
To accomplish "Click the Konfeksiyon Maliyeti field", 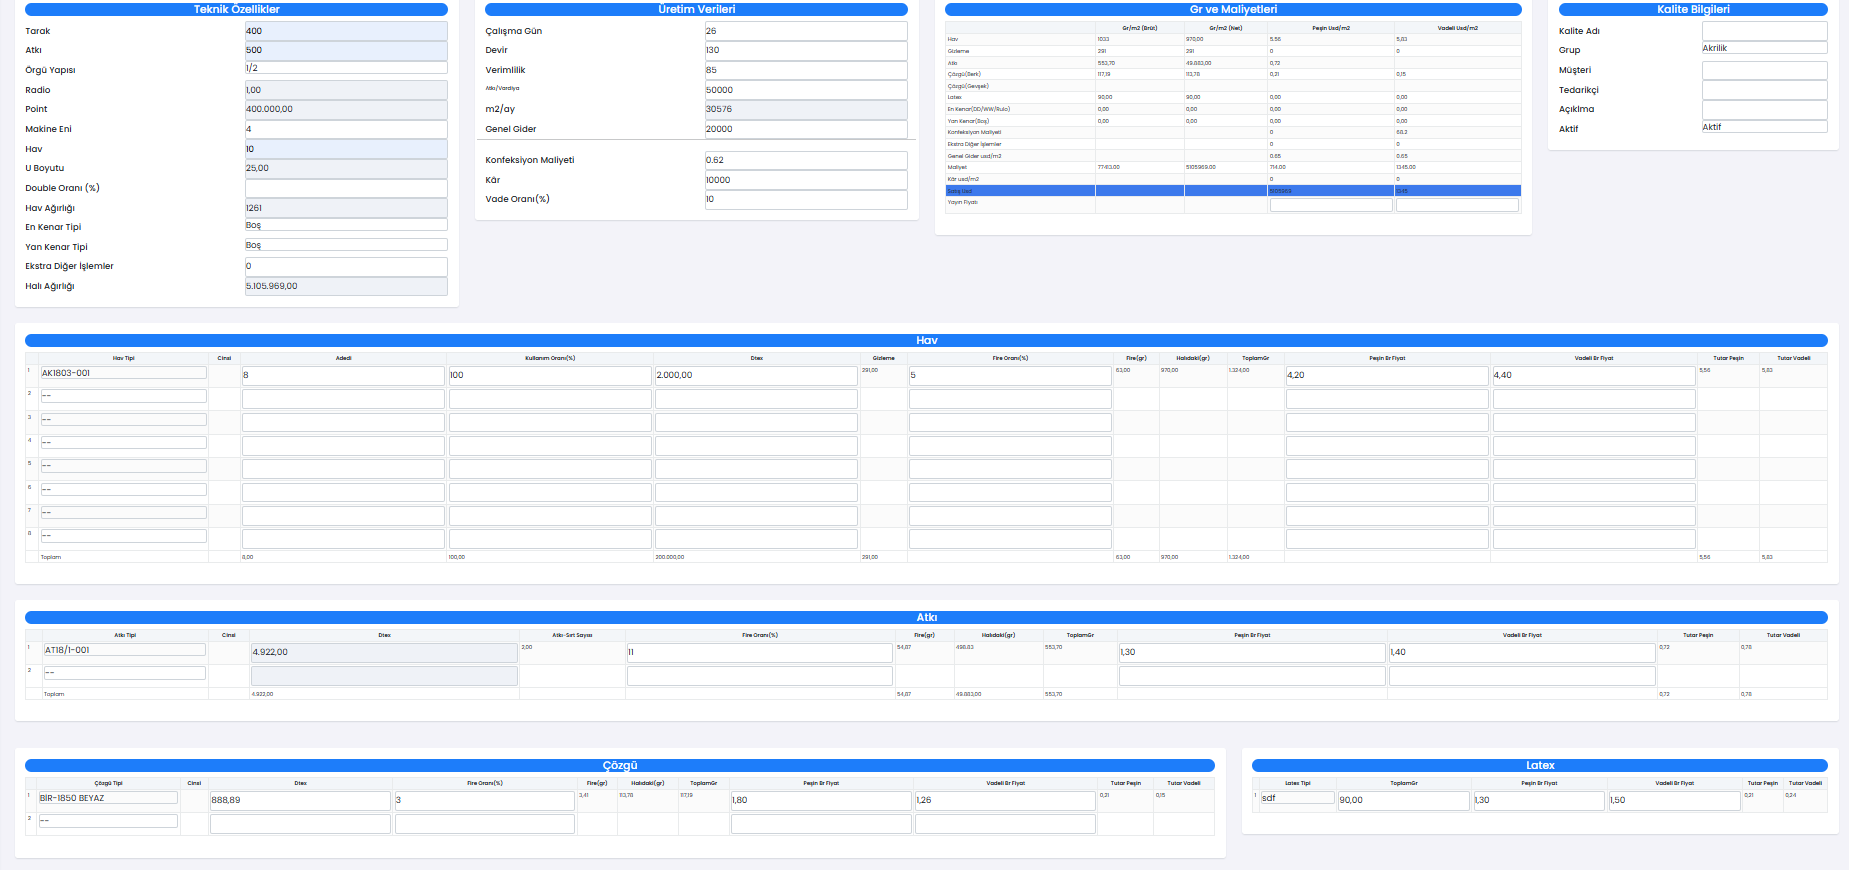I will [805, 160].
